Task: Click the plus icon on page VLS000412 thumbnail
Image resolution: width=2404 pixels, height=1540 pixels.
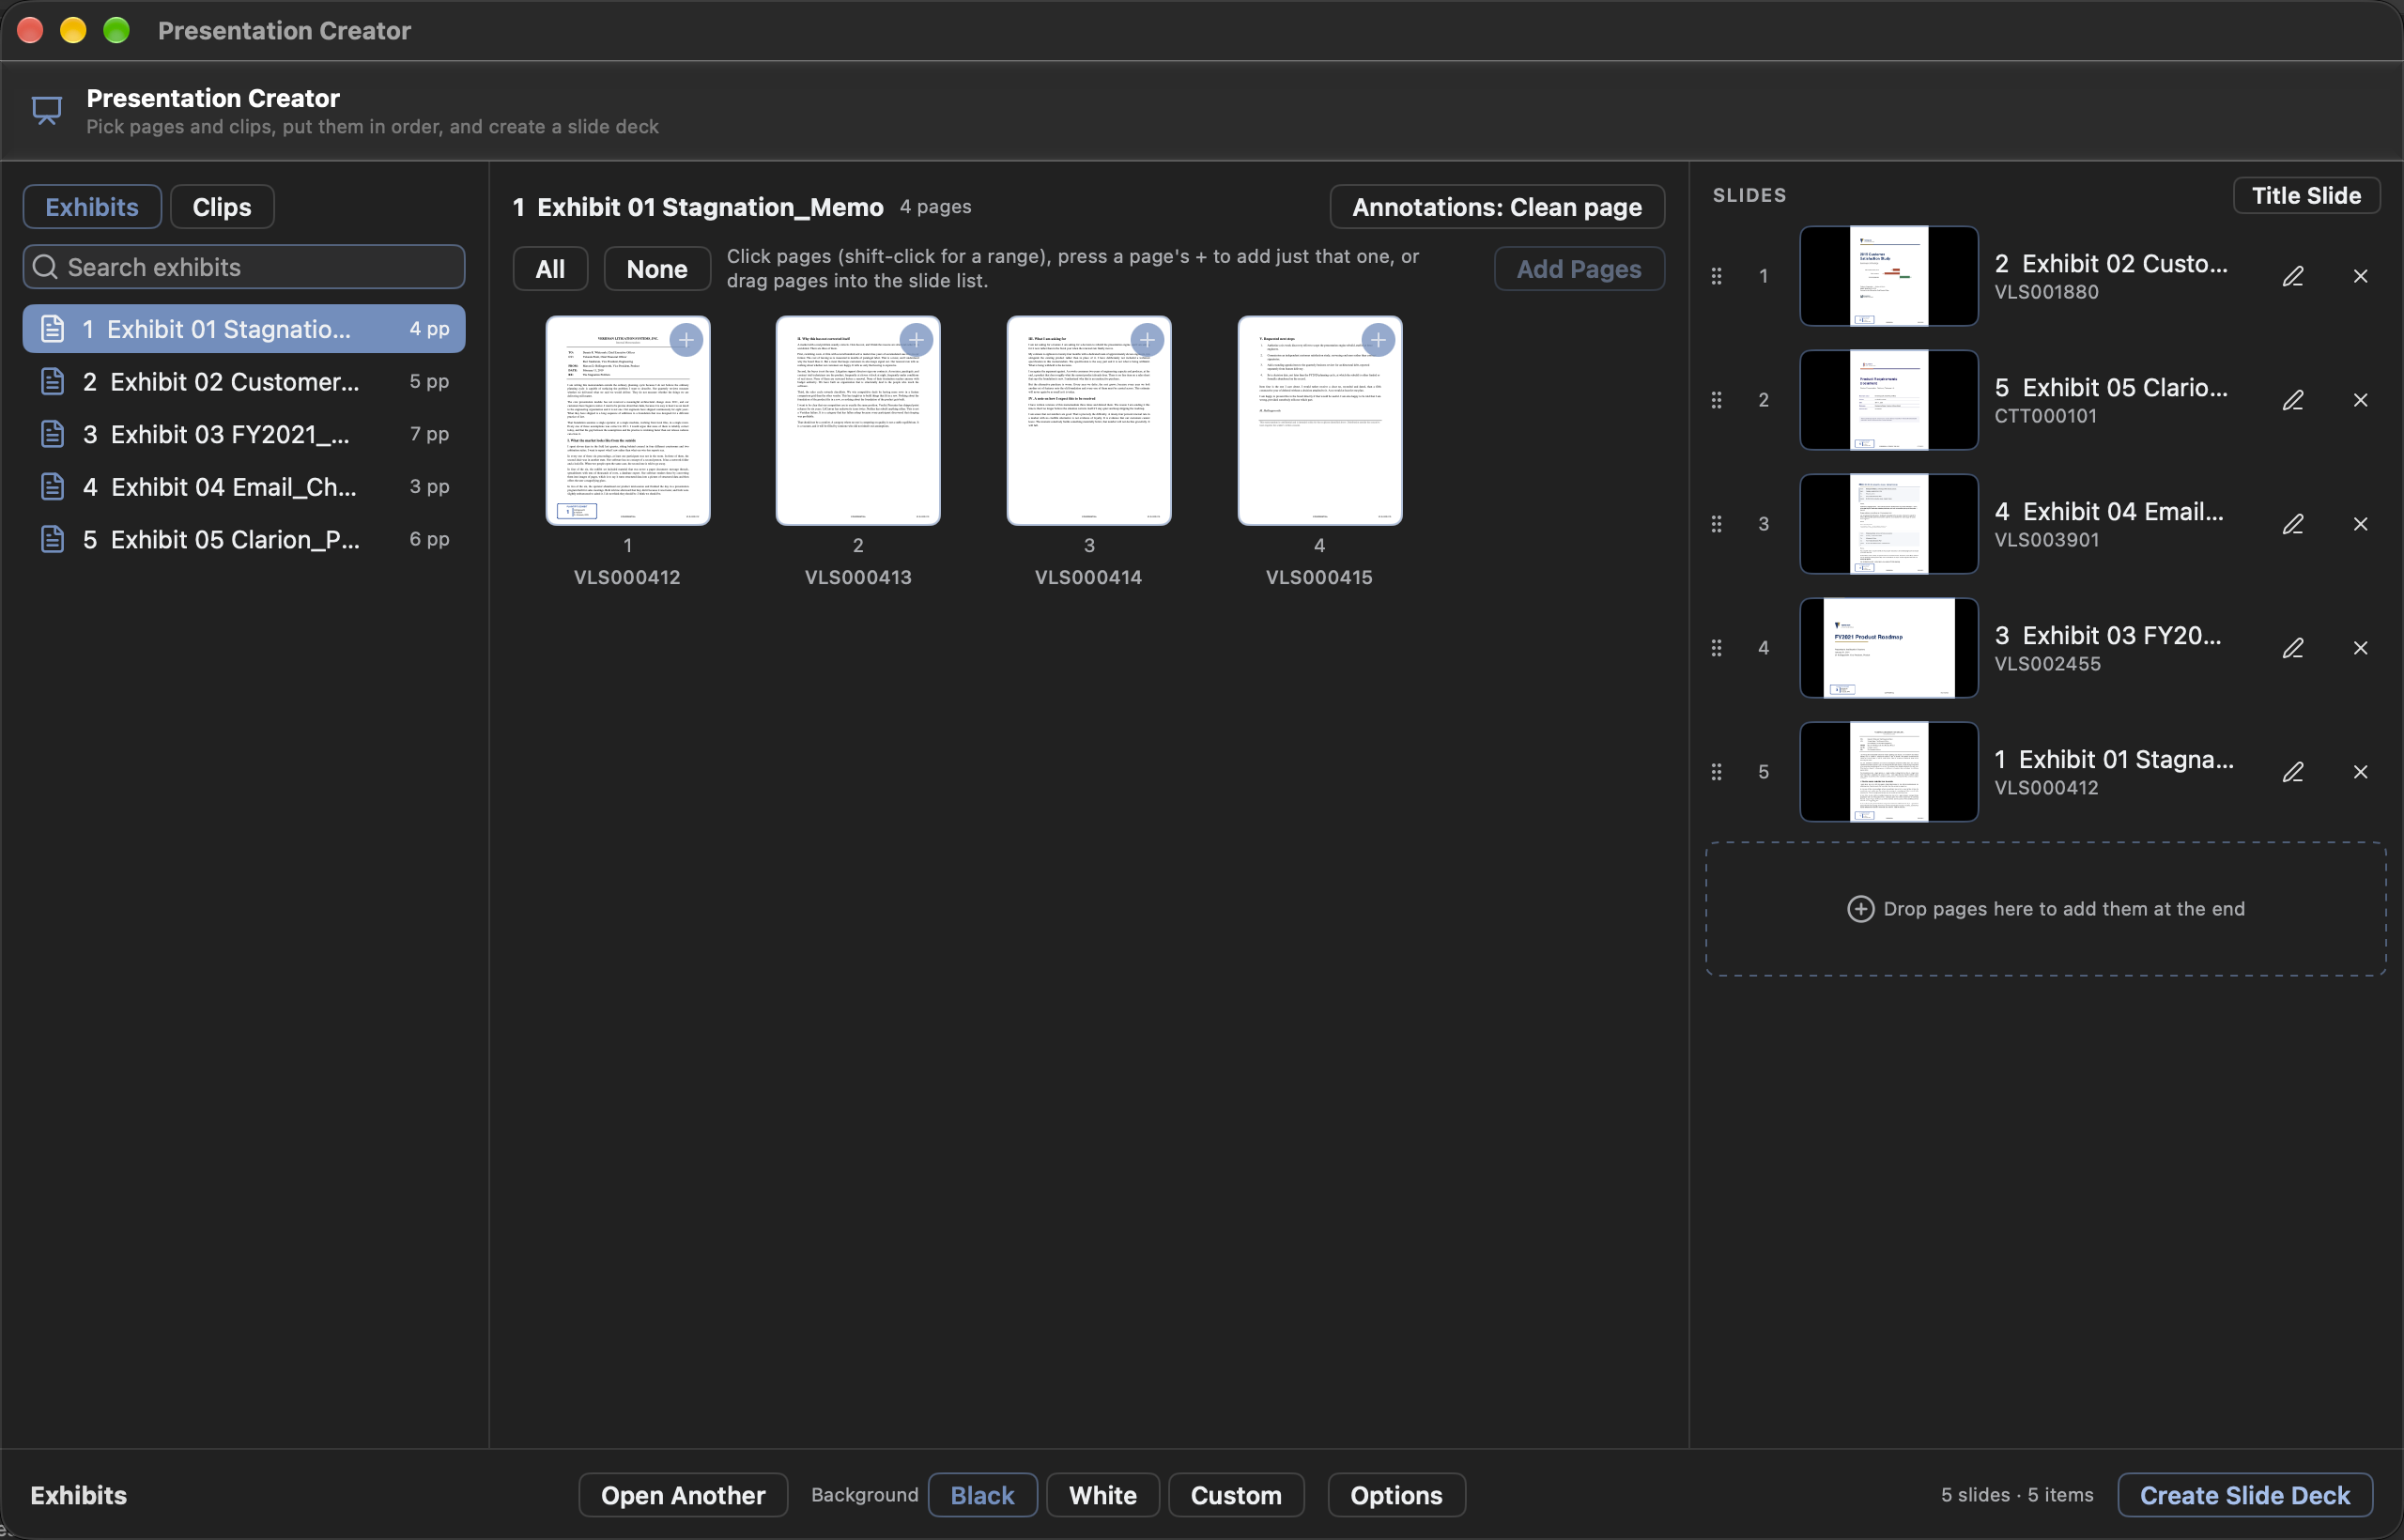Action: (x=686, y=340)
